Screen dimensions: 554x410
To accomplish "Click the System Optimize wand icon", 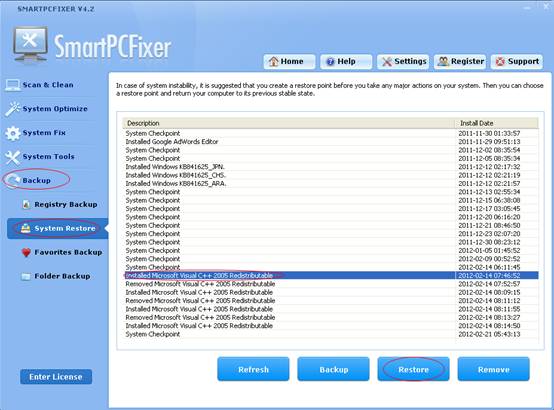I will point(13,109).
